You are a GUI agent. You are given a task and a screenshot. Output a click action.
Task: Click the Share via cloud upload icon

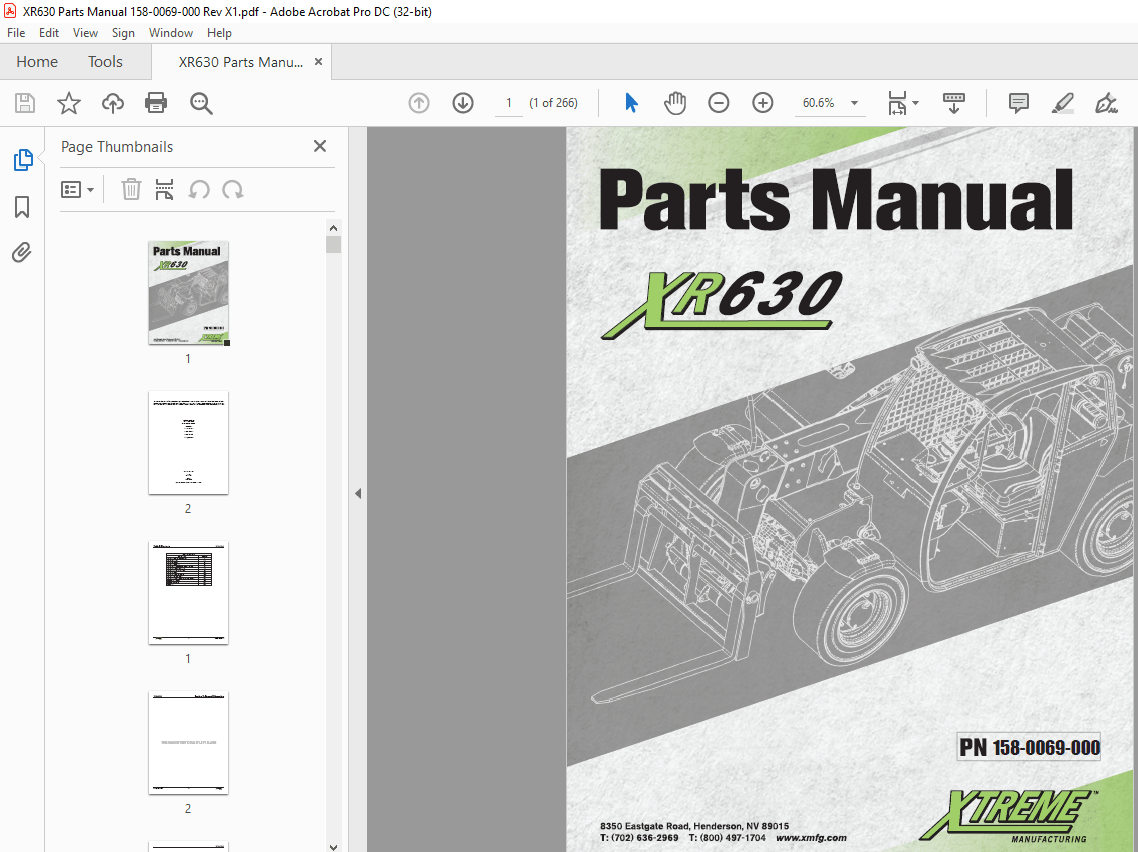(x=112, y=102)
